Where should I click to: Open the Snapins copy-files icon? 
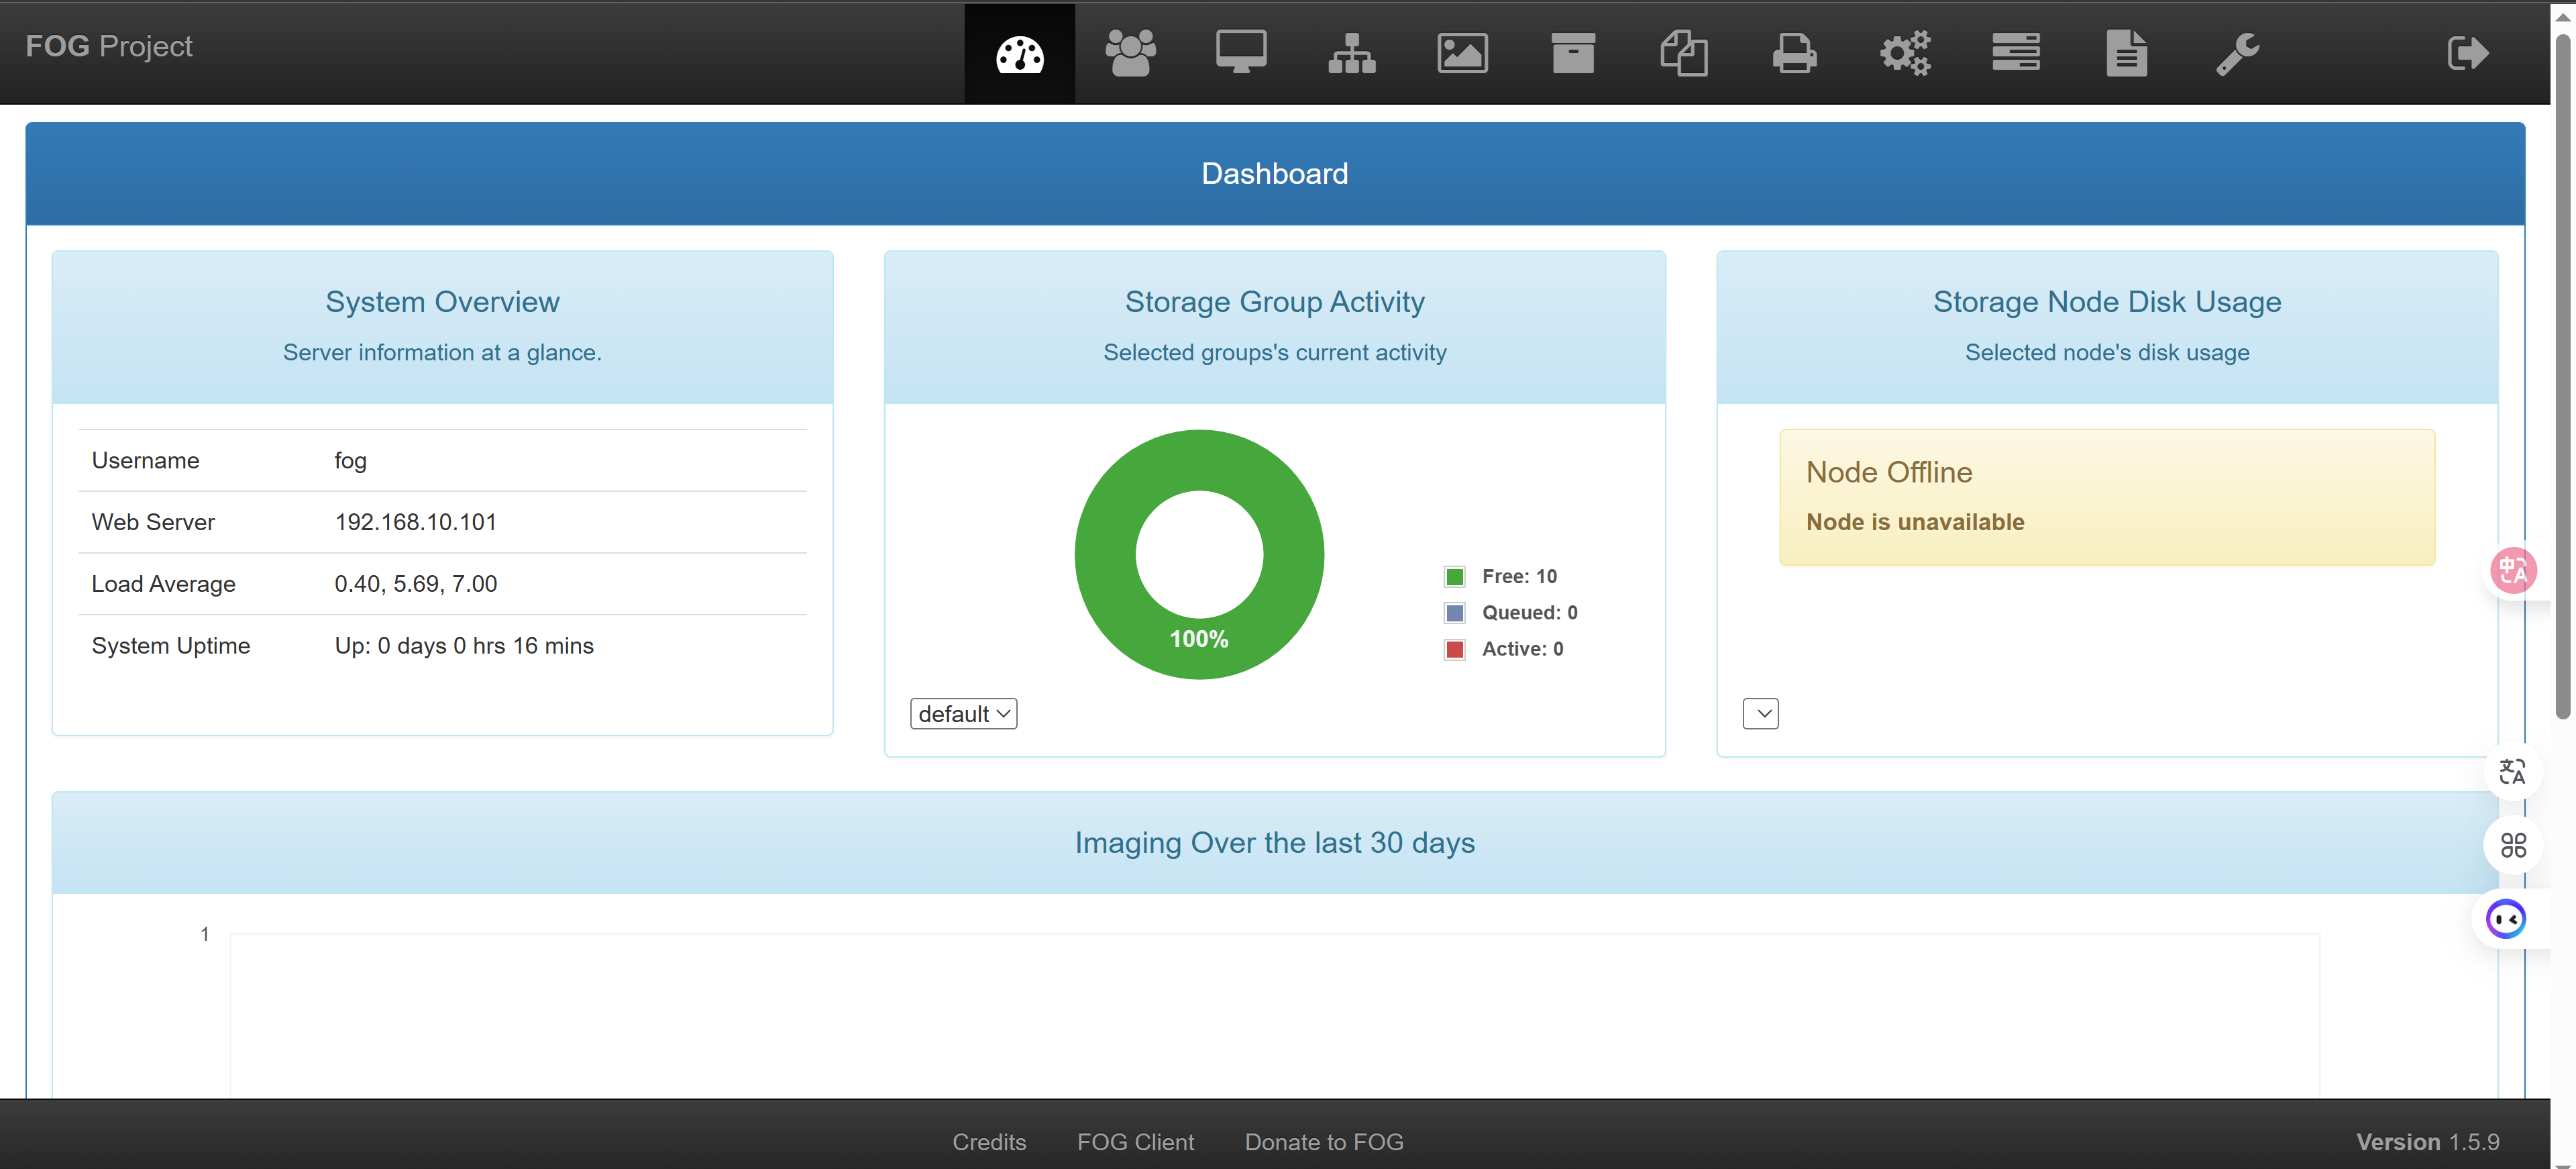[x=1684, y=53]
